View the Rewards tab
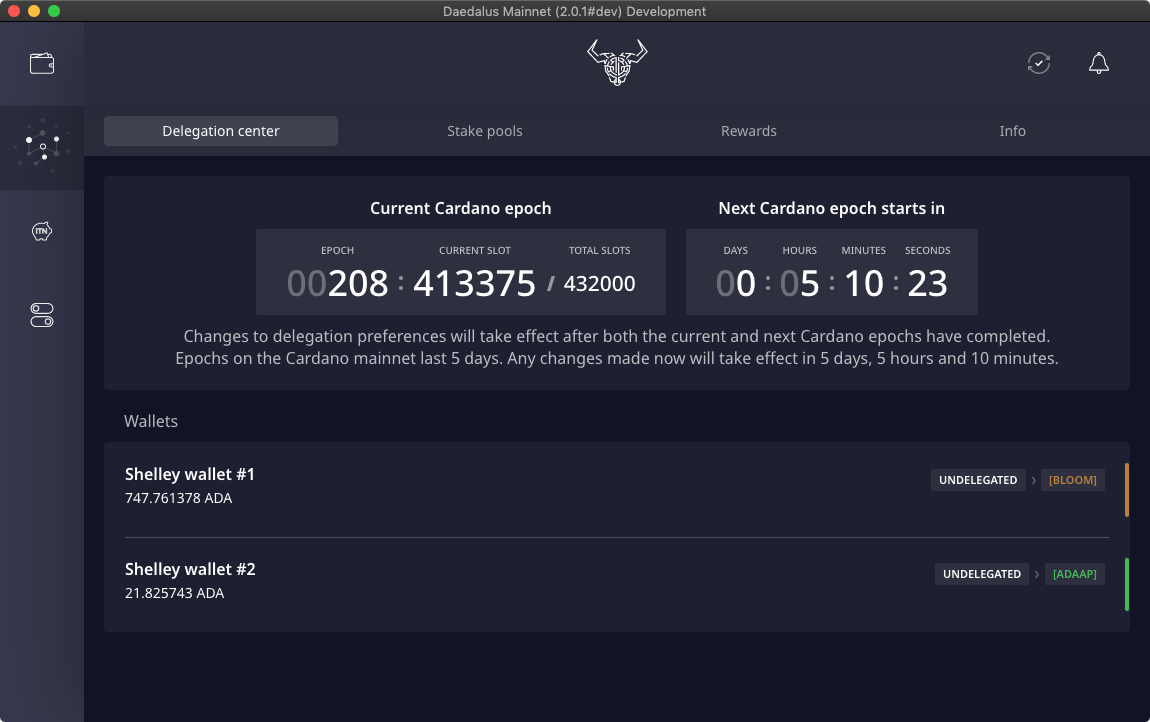The height and width of the screenshot is (722, 1150). 749,131
